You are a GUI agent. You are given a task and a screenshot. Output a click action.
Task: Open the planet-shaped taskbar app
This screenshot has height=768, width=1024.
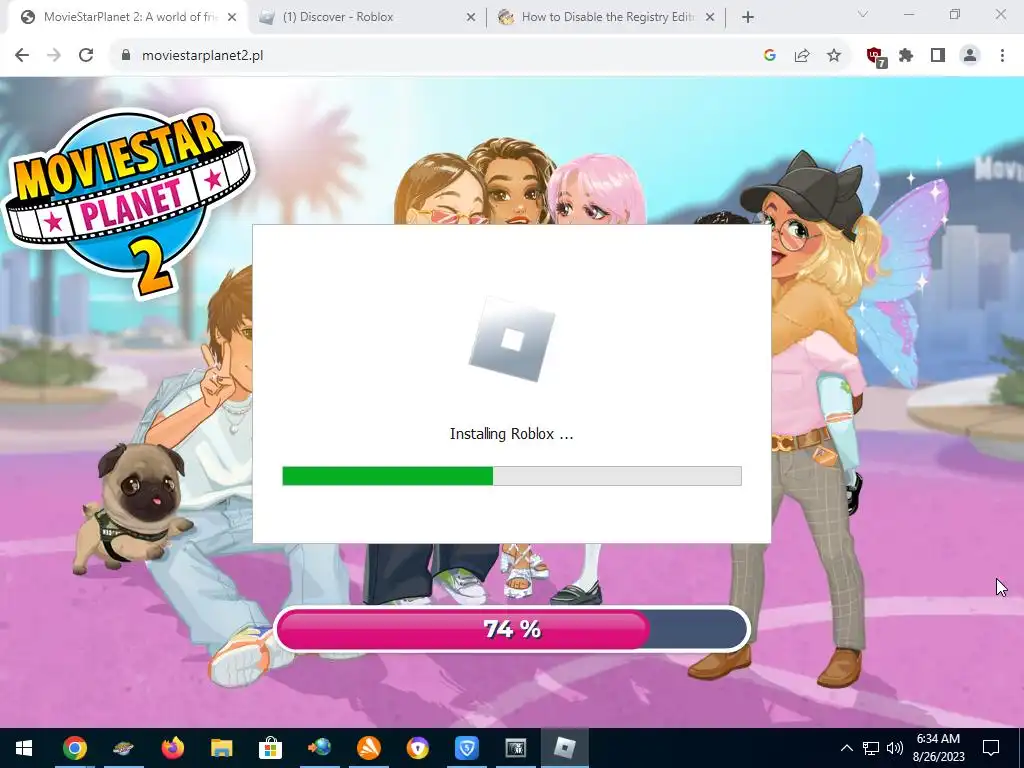123,748
